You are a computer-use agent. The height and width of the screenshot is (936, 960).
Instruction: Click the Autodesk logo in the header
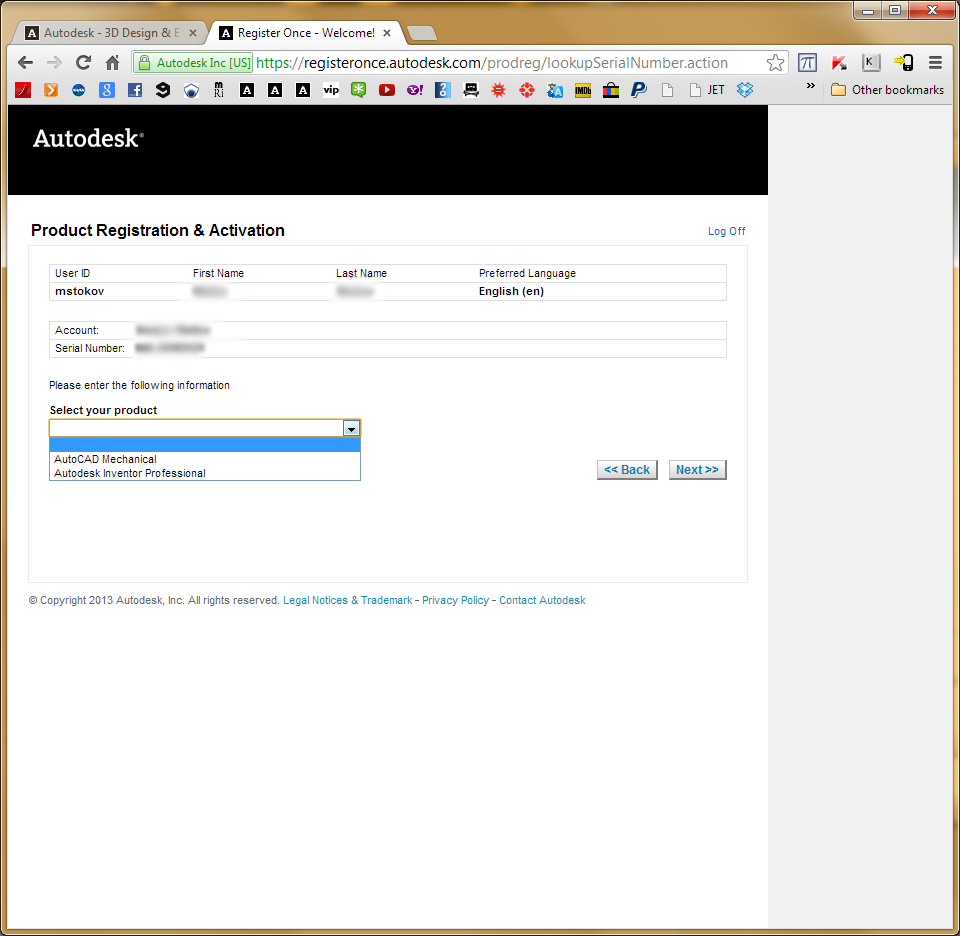point(88,138)
